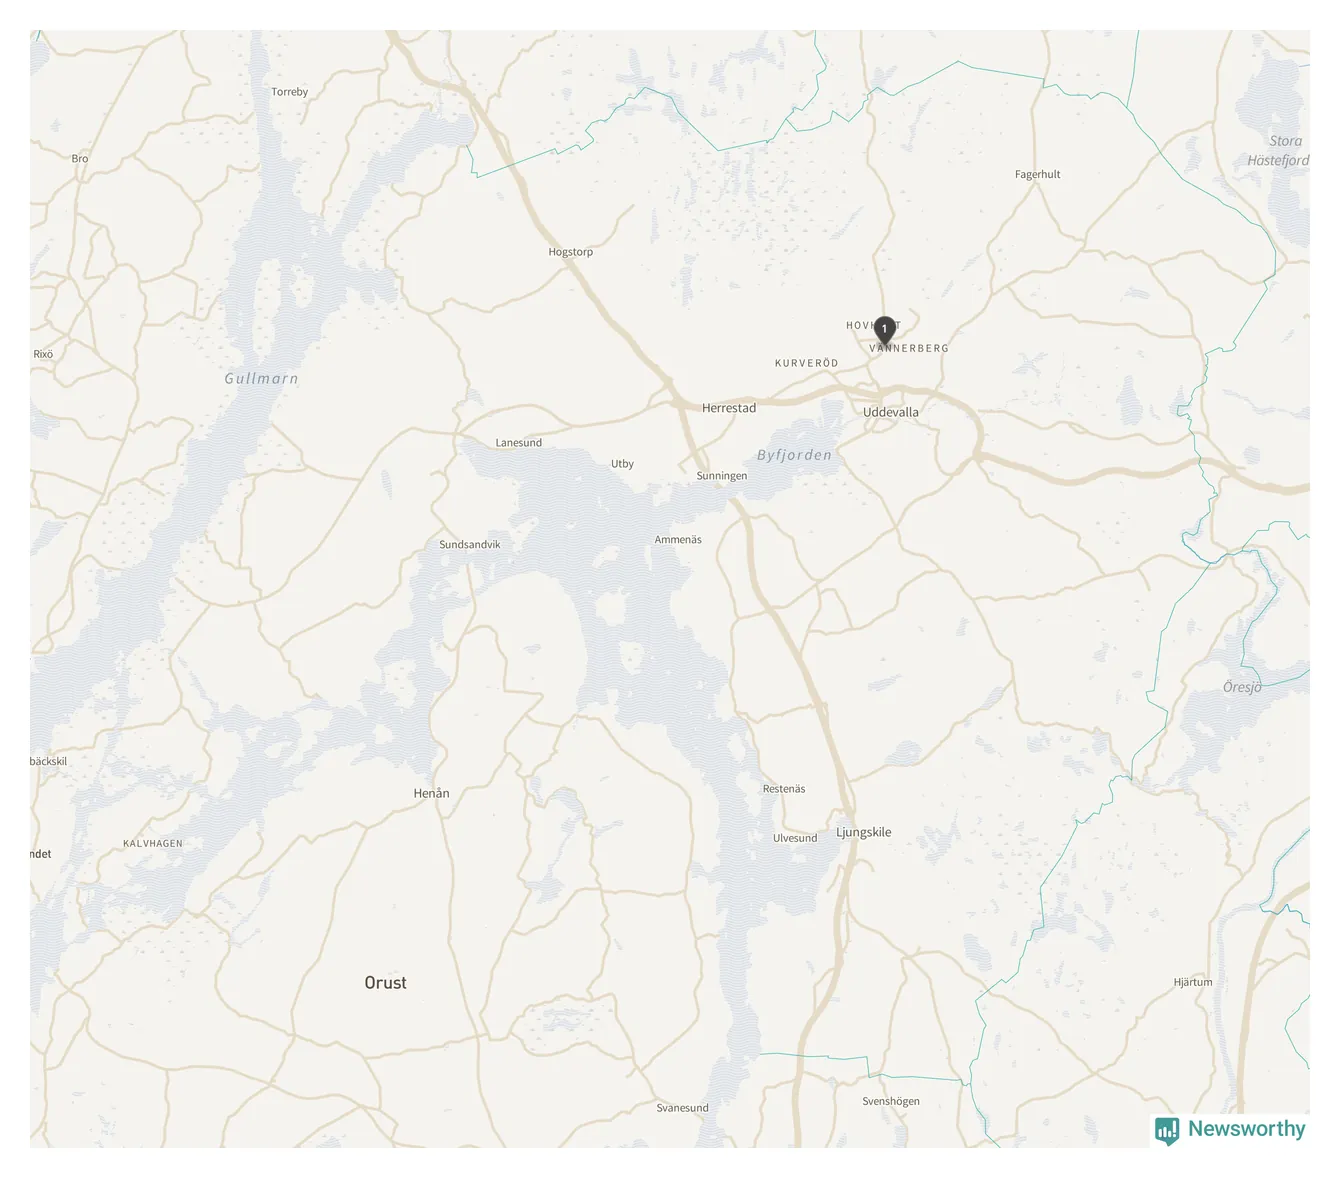Click the numbered map pin marker
The height and width of the screenshot is (1178, 1340).
tap(884, 330)
